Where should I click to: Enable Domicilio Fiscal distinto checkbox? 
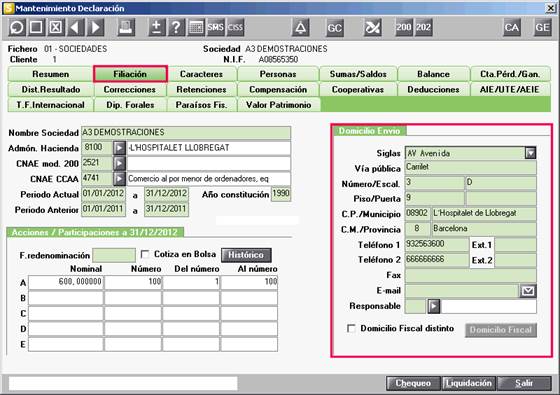[x=351, y=328]
